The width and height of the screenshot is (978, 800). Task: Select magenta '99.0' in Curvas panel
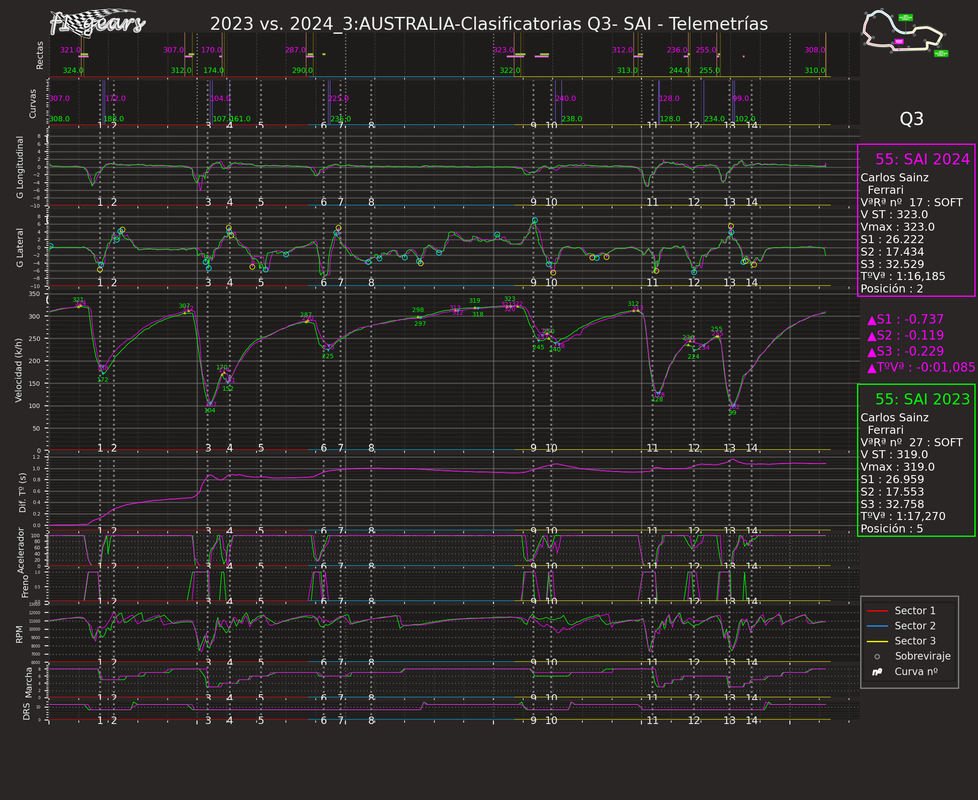[x=741, y=99]
